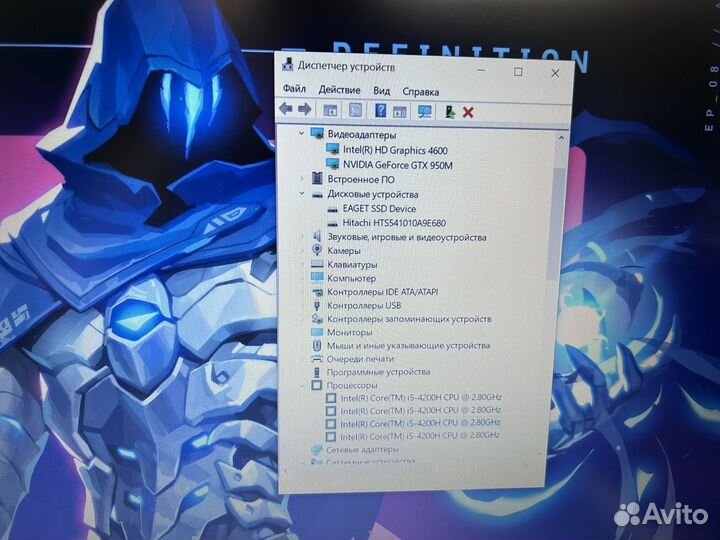Click the Контроллеры USB plug icon
Image resolution: width=720 pixels, height=540 pixels.
coord(316,305)
